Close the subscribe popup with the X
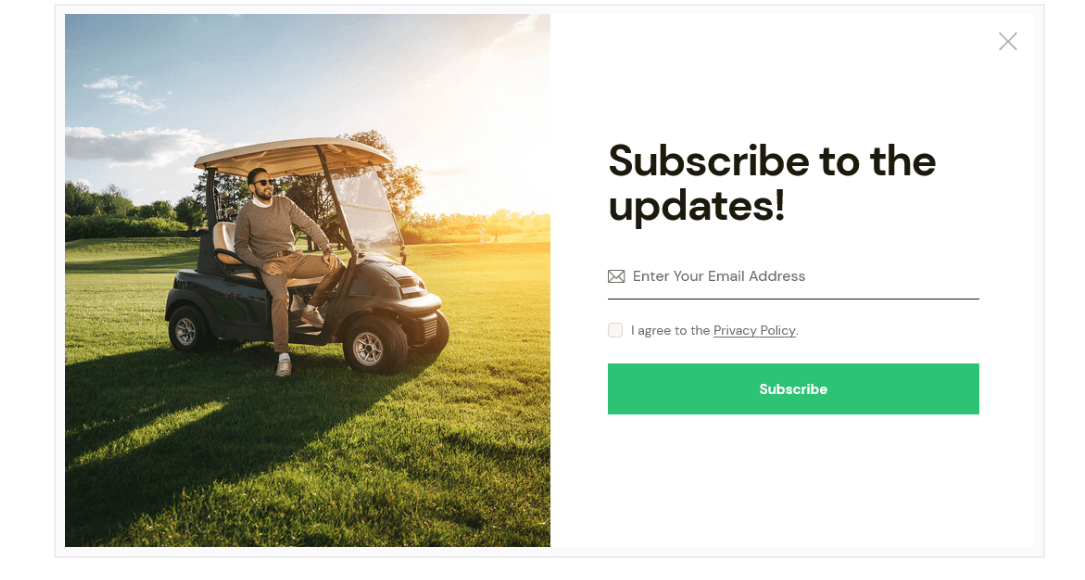 (1008, 42)
